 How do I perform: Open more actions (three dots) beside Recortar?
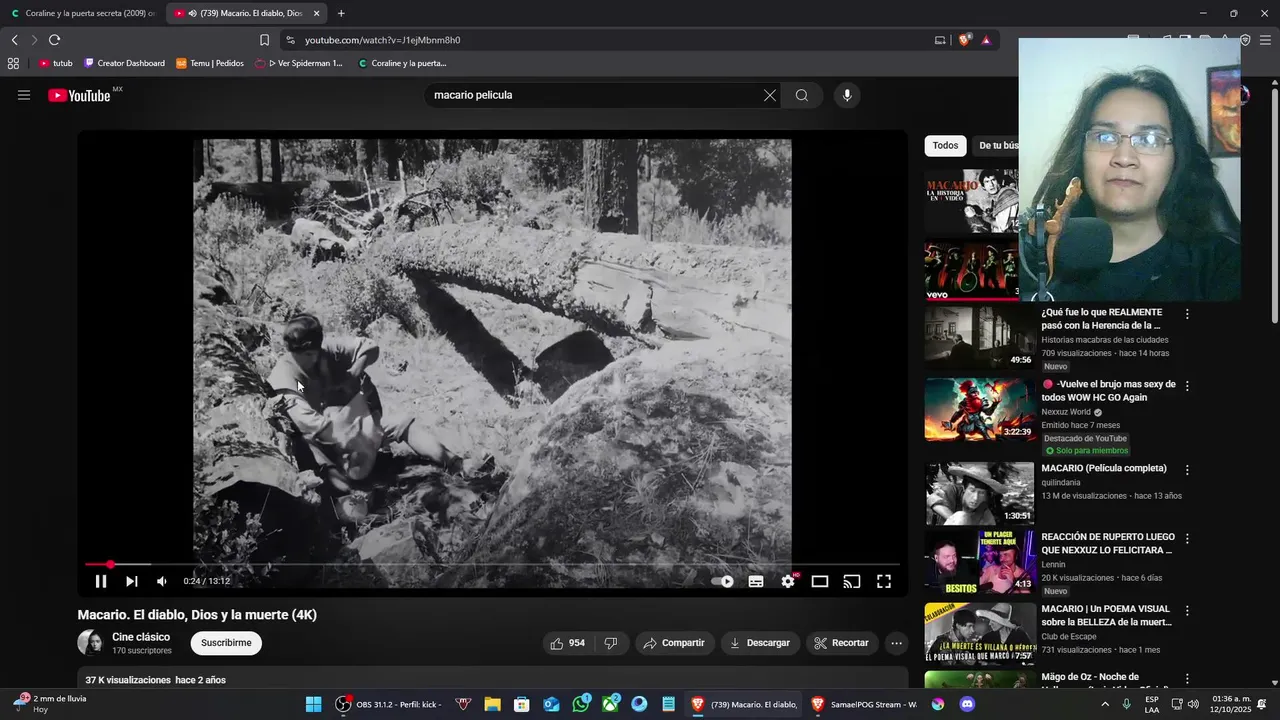tap(897, 643)
